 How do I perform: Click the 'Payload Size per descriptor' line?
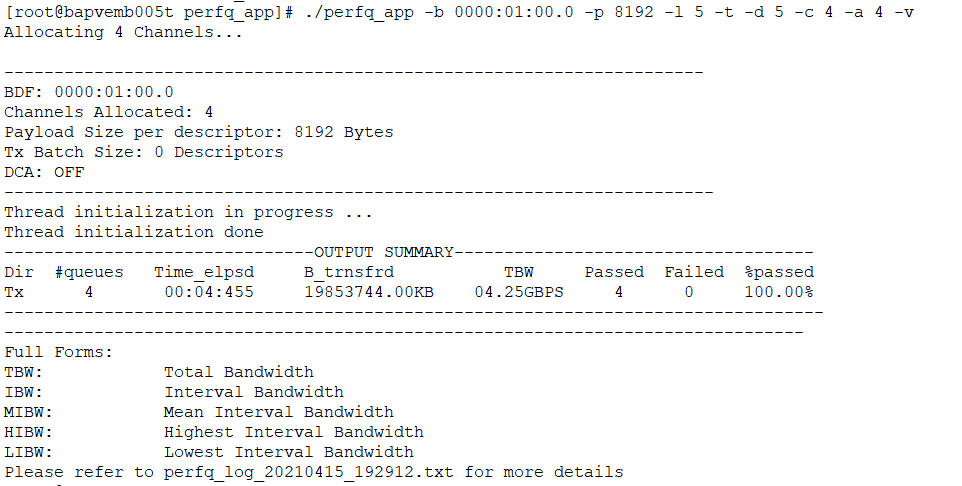199,132
